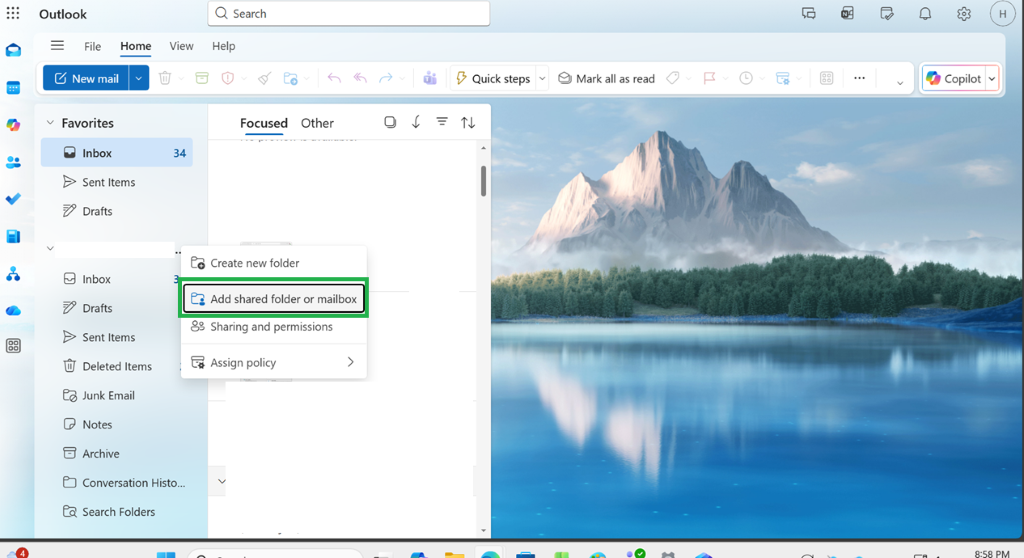Click the Move to folder icon
Viewport: 1024px width, 558px height.
291,78
